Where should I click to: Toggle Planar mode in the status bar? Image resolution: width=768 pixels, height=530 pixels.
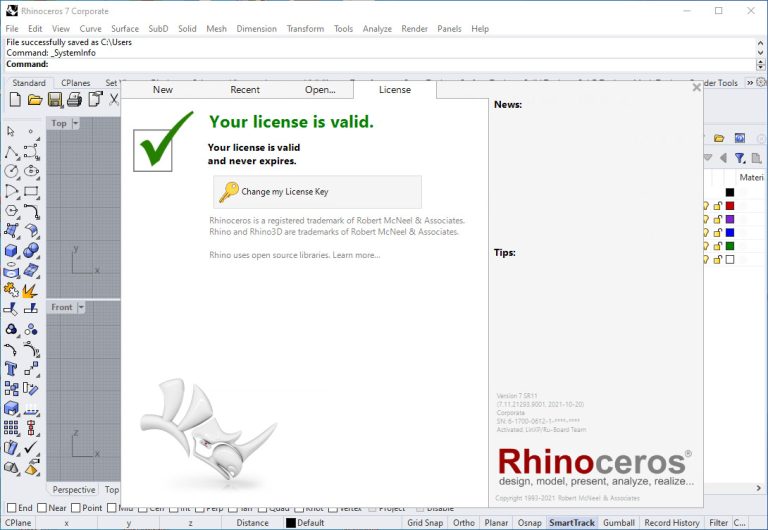tap(496, 523)
